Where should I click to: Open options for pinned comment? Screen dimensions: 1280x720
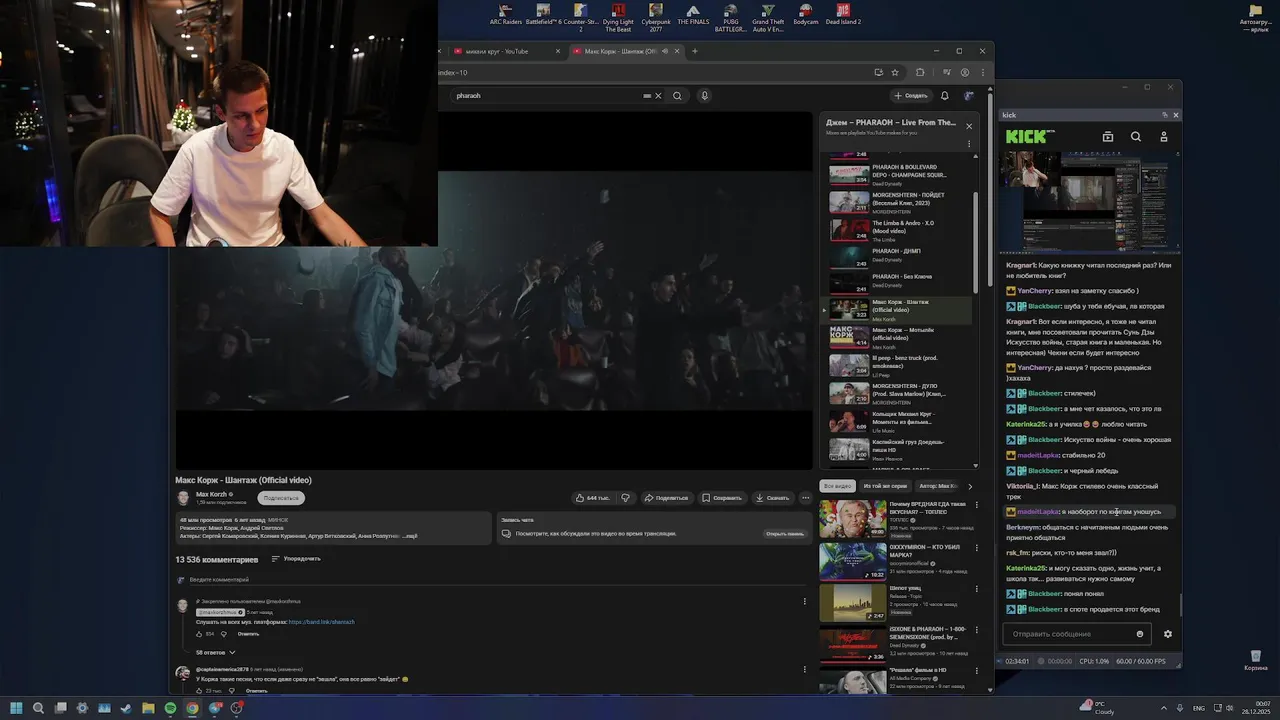[x=804, y=601]
